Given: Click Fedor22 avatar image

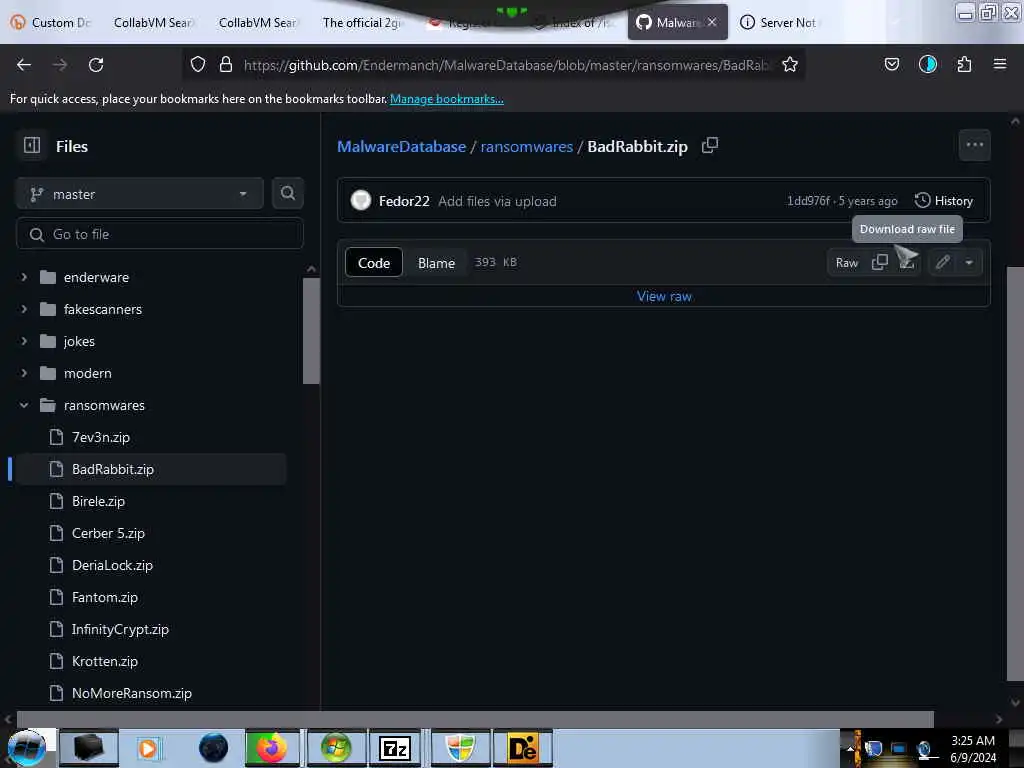Looking at the screenshot, I should [x=360, y=200].
